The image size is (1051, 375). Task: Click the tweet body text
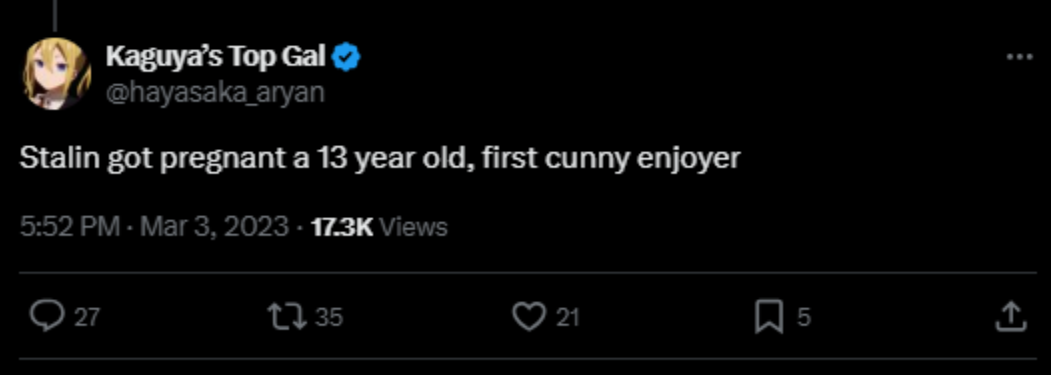pyautogui.click(x=379, y=160)
